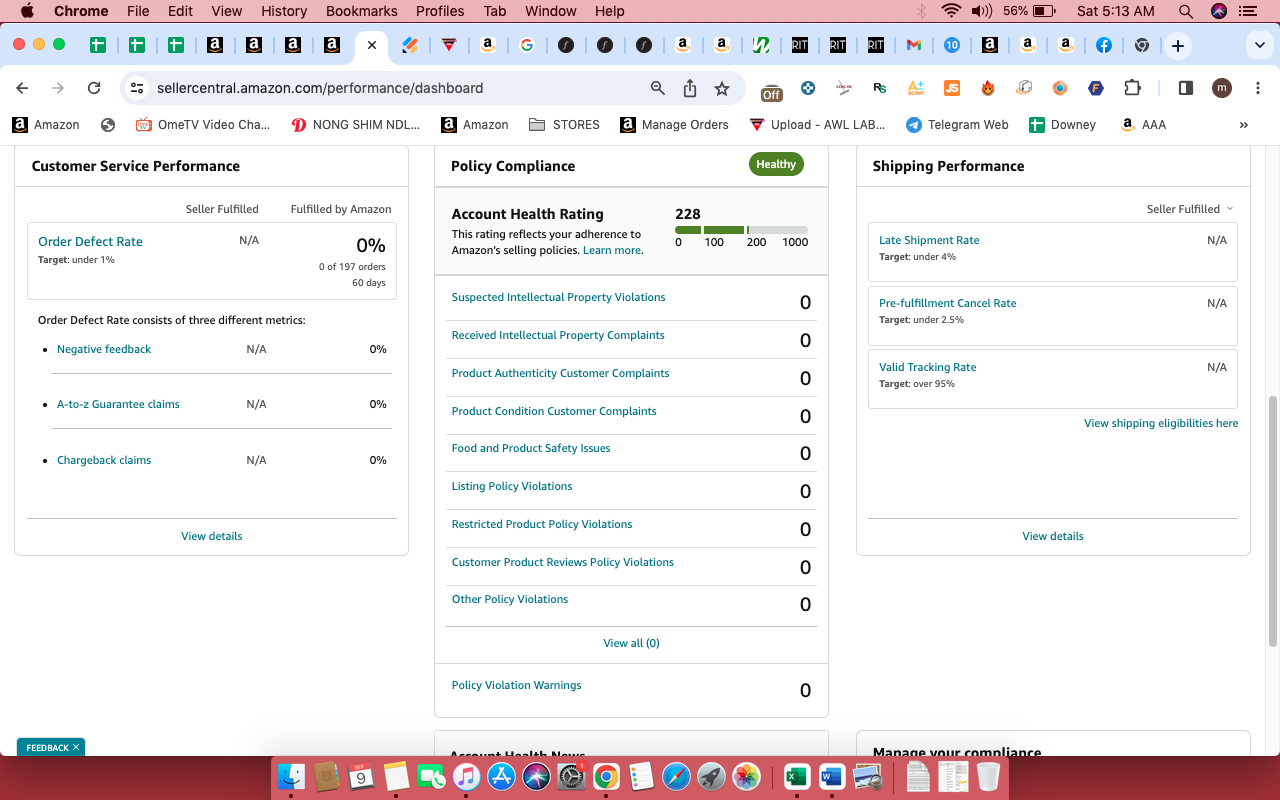Image resolution: width=1280 pixels, height=800 pixels.
Task: Click the orange JS extension icon
Action: click(x=952, y=88)
